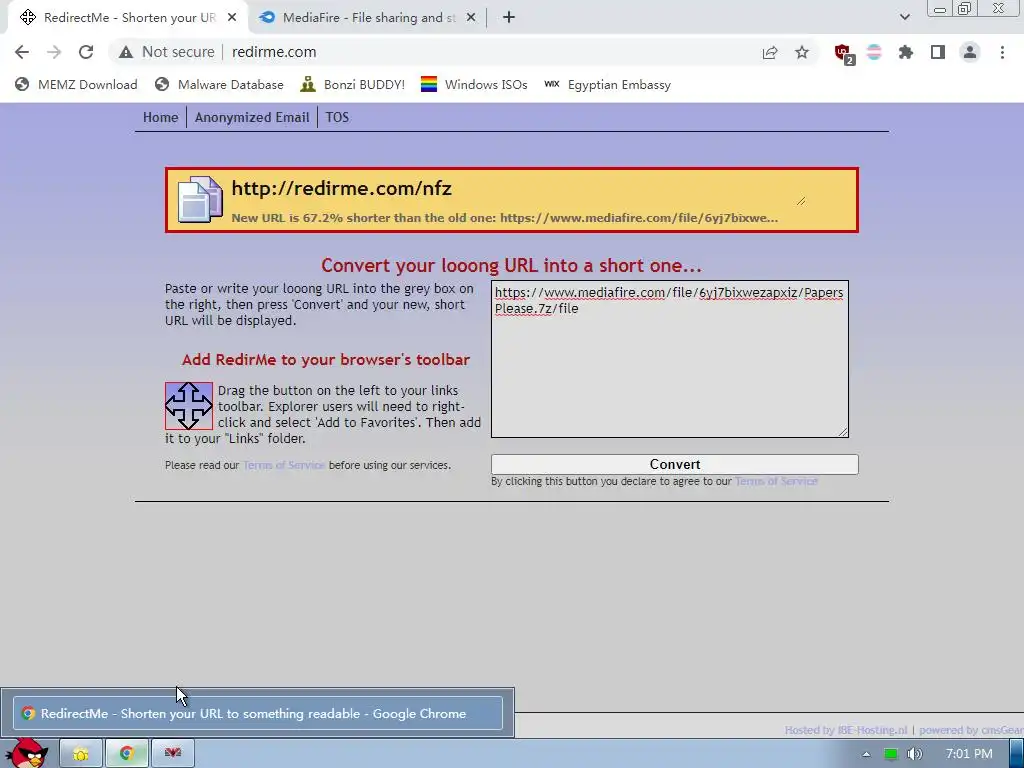Select the Chrome taskbar icon
Screen dimensions: 1024x768
127,754
